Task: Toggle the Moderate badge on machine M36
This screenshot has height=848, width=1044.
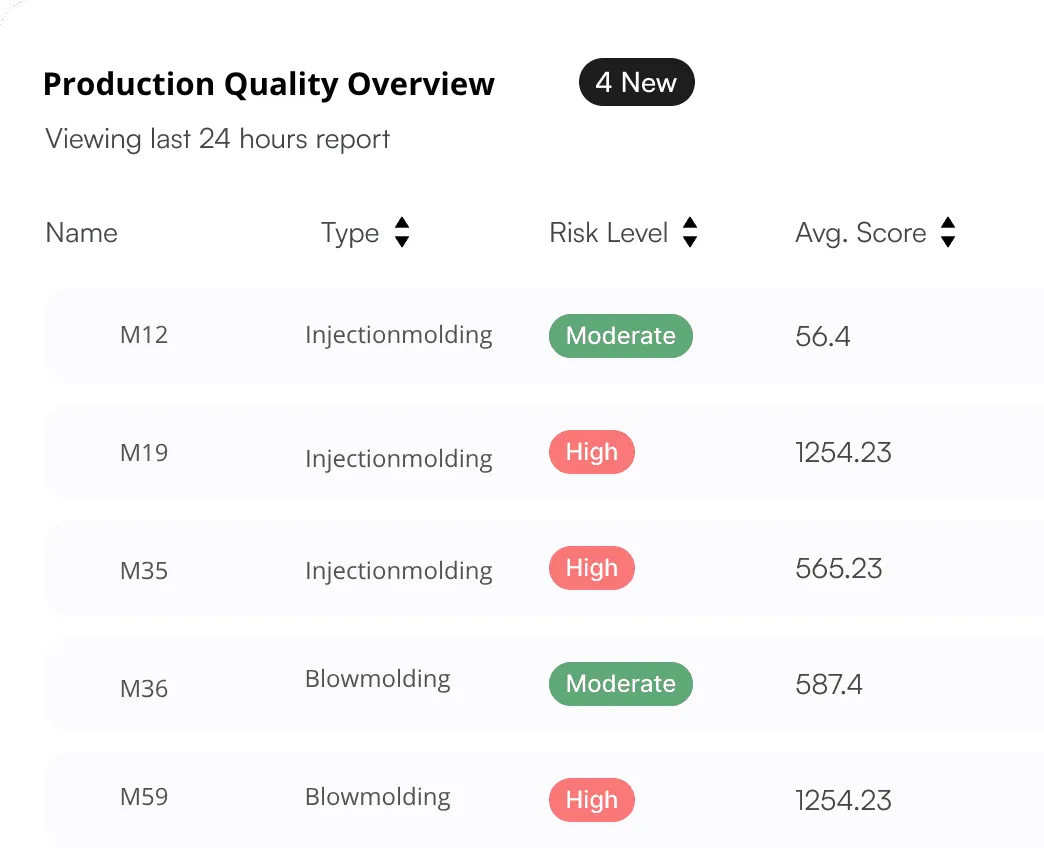Action: click(620, 684)
